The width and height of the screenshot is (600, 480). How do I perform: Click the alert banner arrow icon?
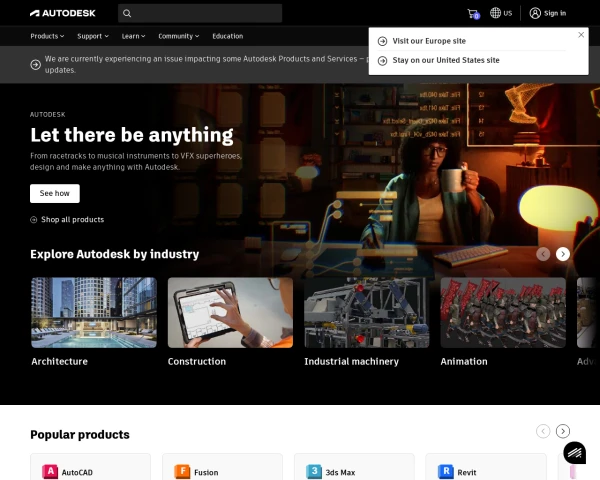[x=36, y=65]
